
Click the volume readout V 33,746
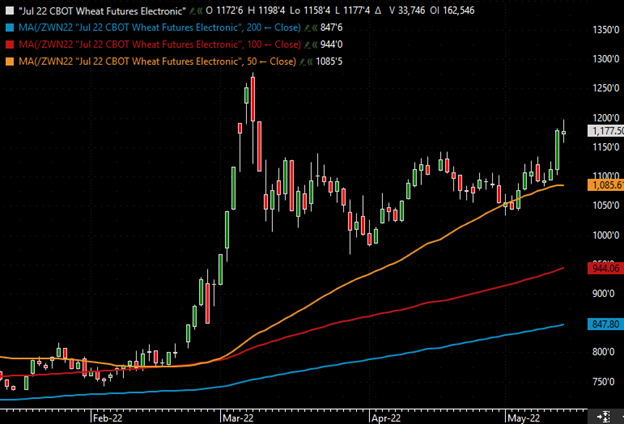(x=407, y=11)
